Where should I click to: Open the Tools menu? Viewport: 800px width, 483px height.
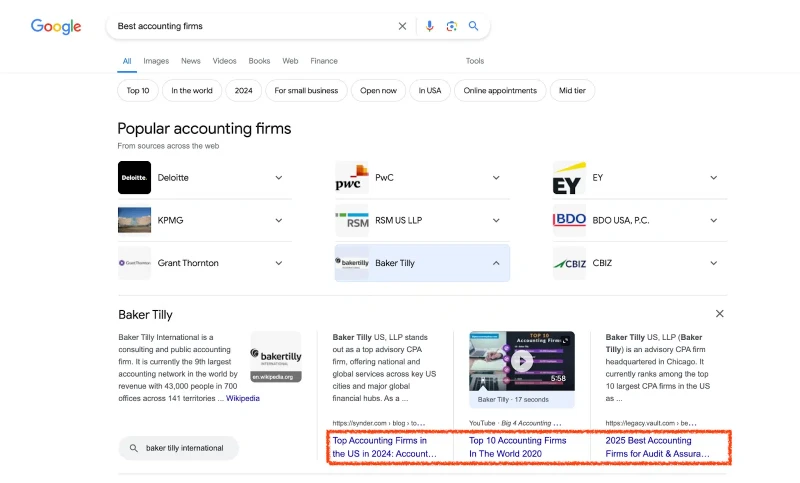pyautogui.click(x=474, y=61)
